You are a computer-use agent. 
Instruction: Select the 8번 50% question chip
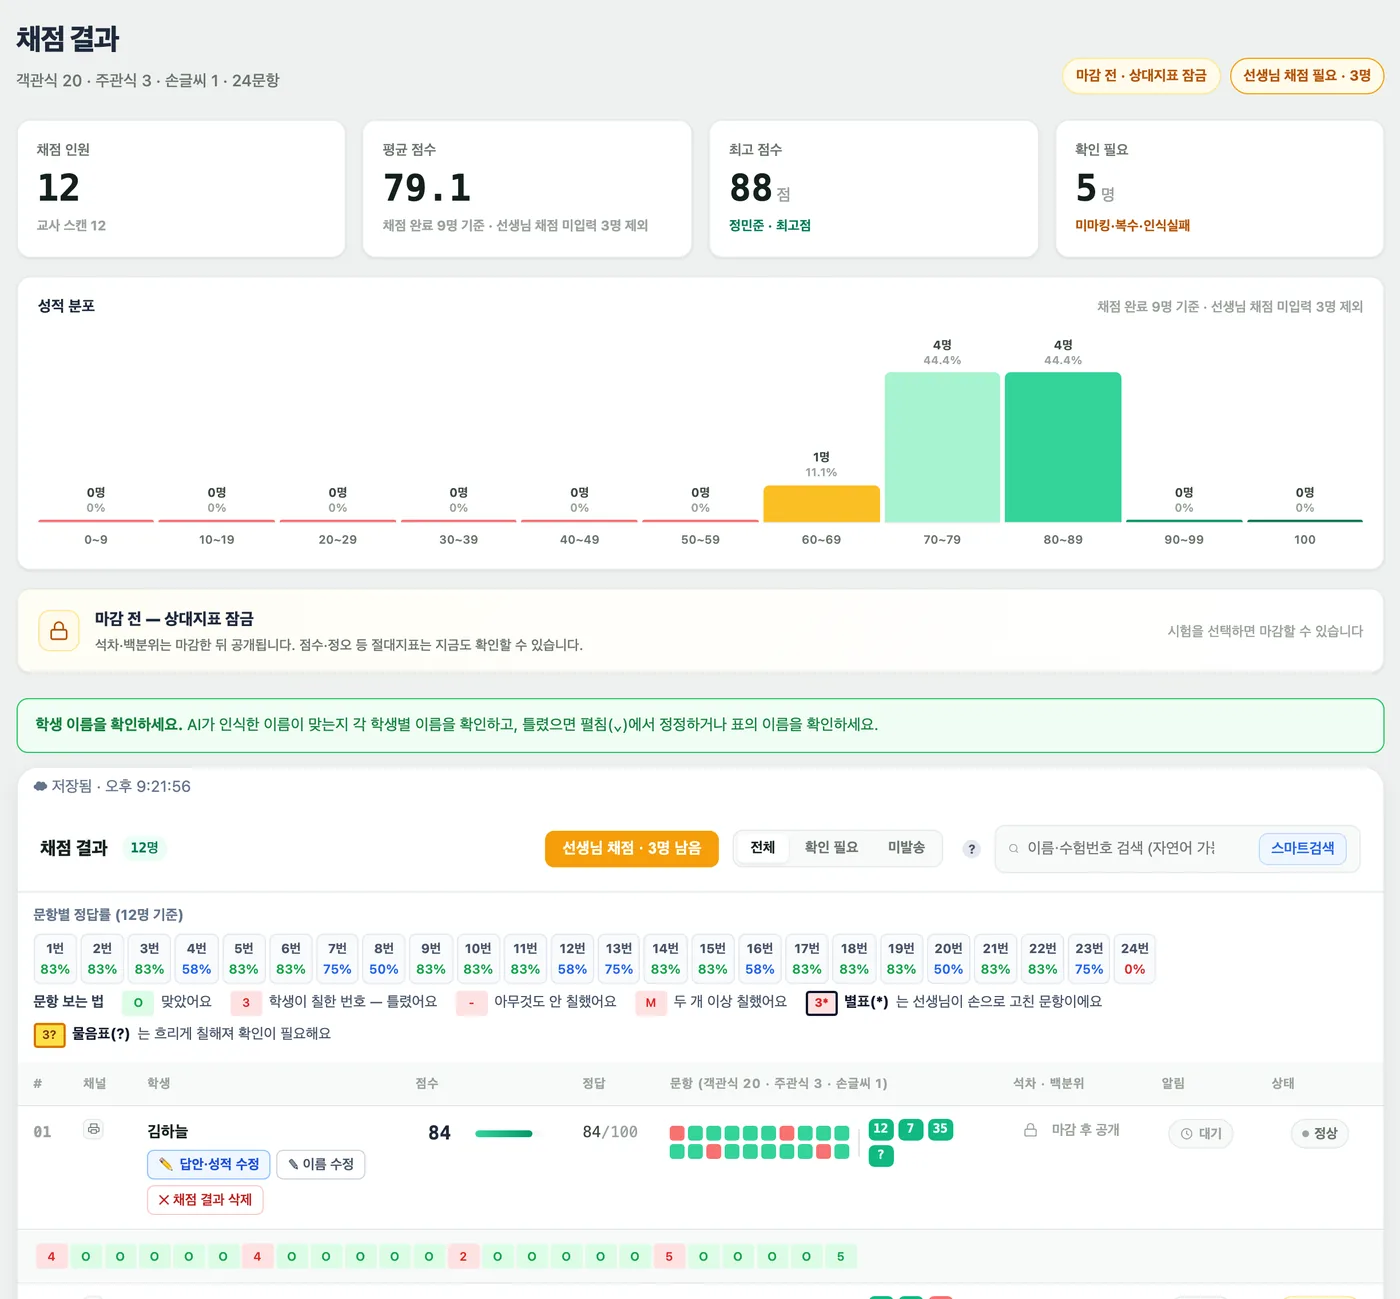coord(384,959)
